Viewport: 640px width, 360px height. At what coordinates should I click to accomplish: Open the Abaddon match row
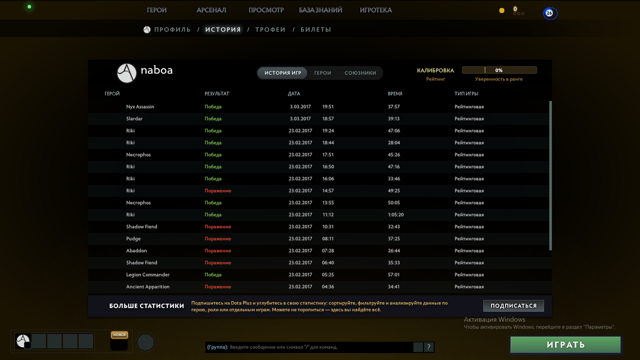click(318, 251)
